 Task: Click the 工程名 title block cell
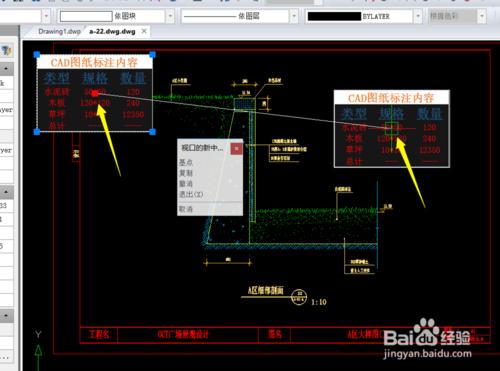(x=99, y=334)
